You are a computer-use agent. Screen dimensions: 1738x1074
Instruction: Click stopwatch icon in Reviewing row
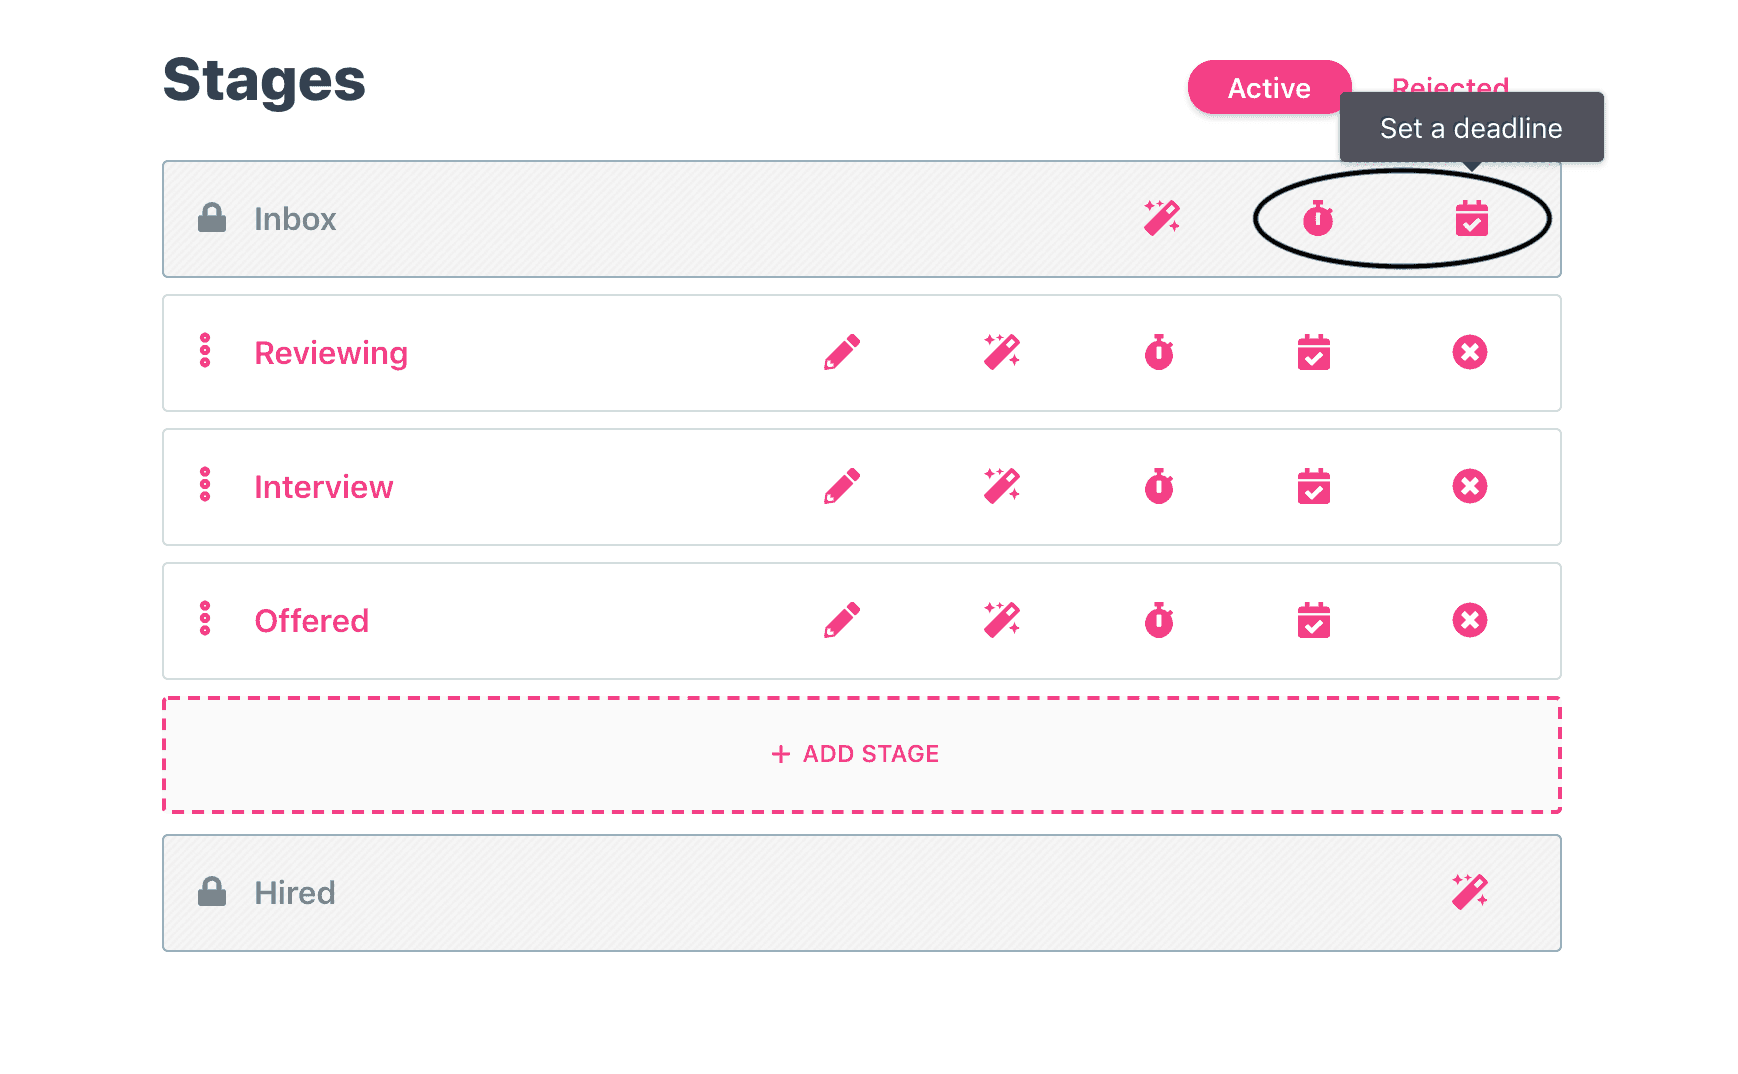(1159, 352)
